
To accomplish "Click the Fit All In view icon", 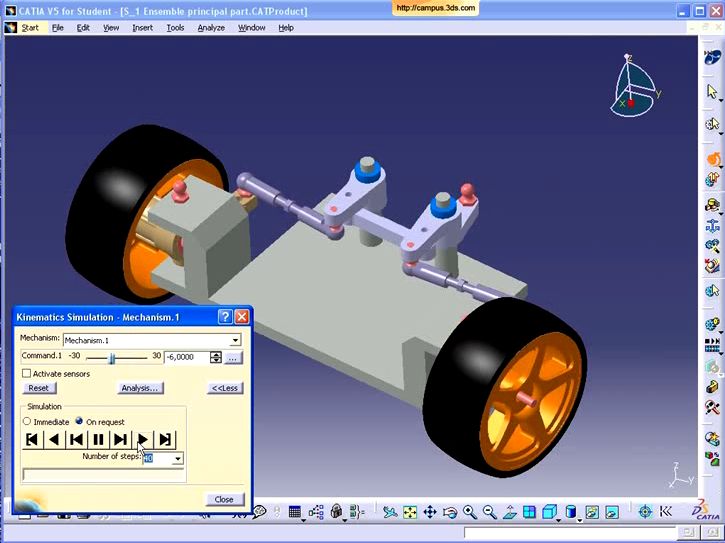I will click(410, 512).
